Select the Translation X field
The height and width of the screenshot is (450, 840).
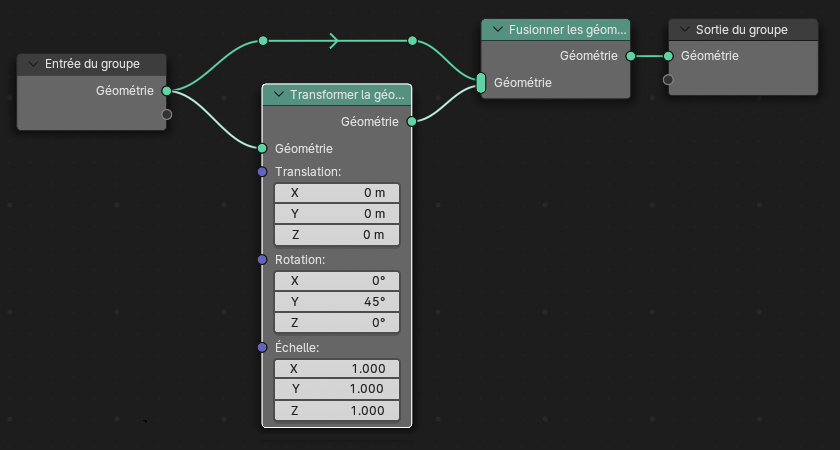coord(336,193)
